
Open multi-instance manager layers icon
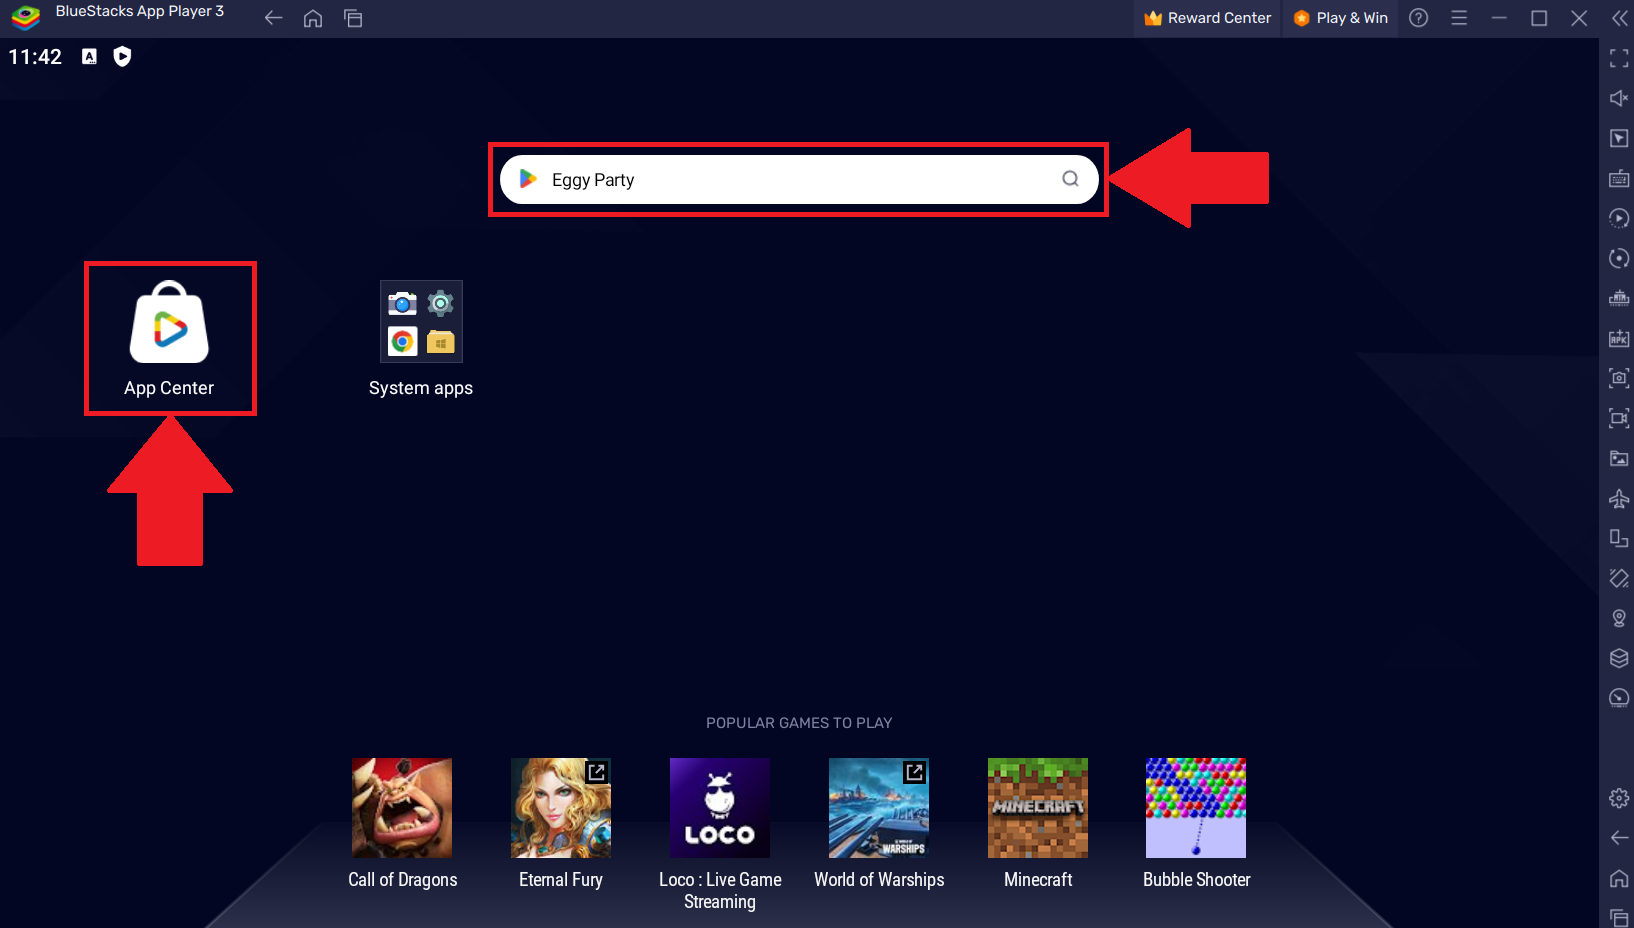coord(1619,658)
